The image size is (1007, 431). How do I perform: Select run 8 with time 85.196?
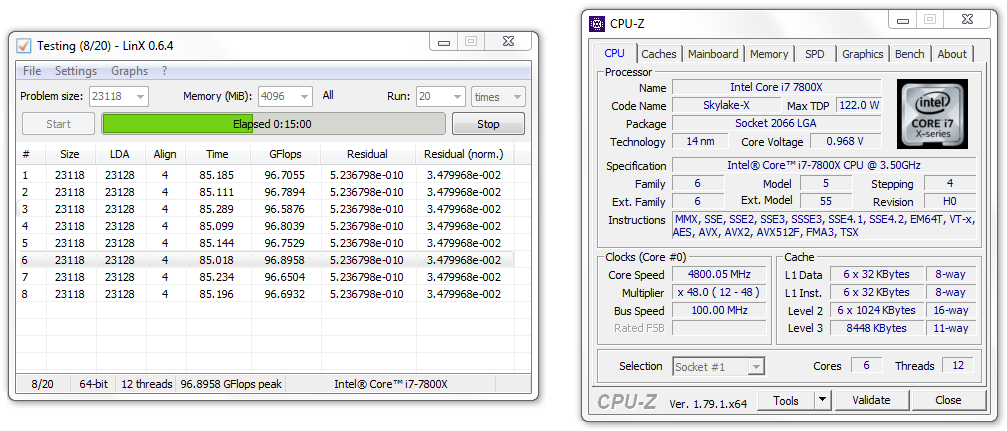265,294
